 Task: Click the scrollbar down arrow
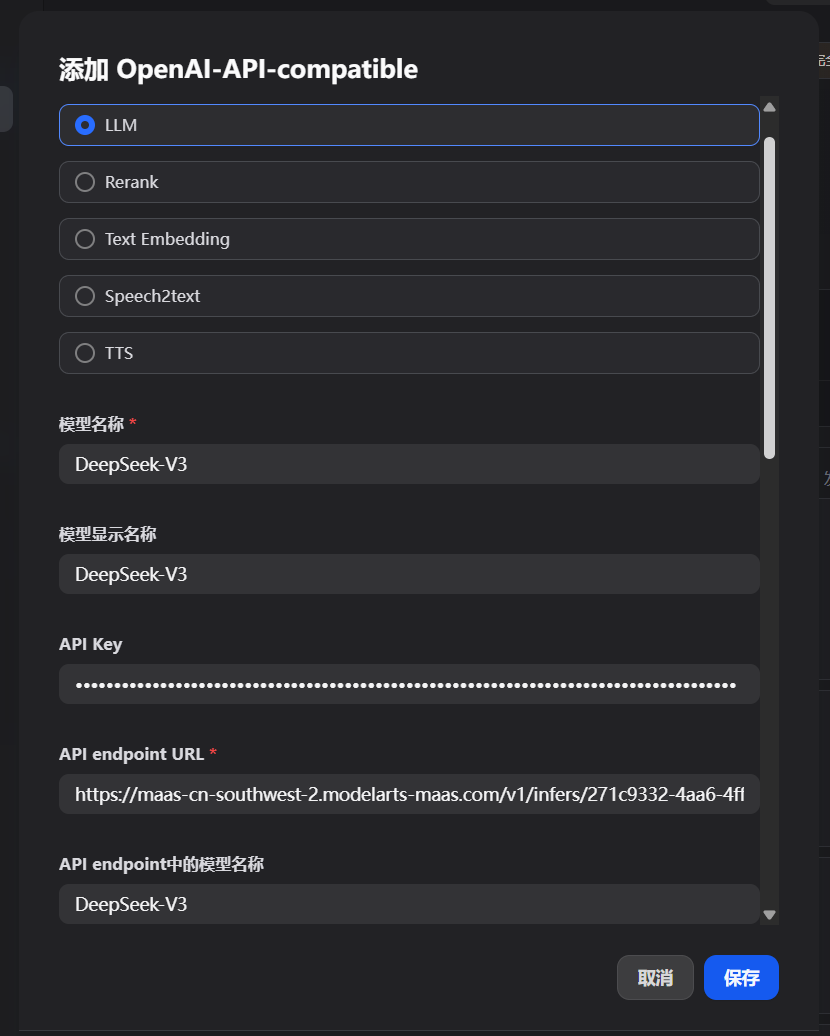(x=769, y=915)
